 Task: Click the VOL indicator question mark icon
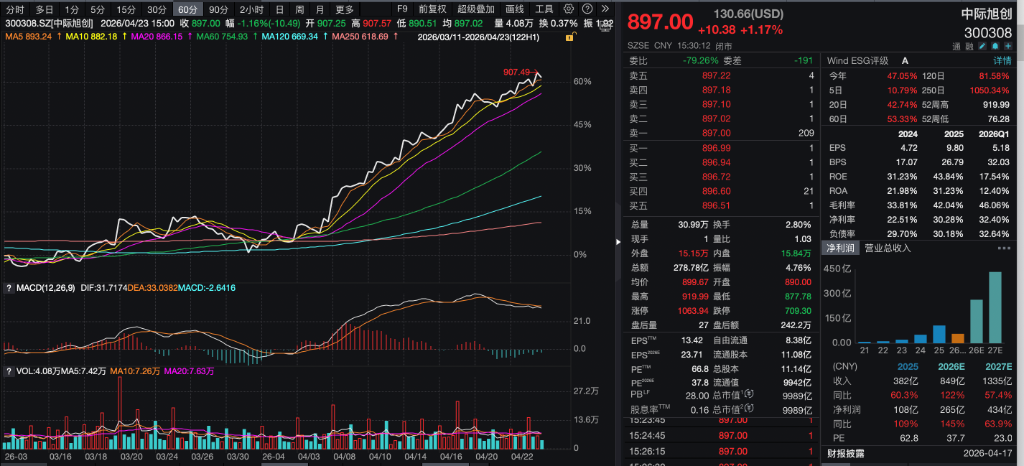pos(8,371)
